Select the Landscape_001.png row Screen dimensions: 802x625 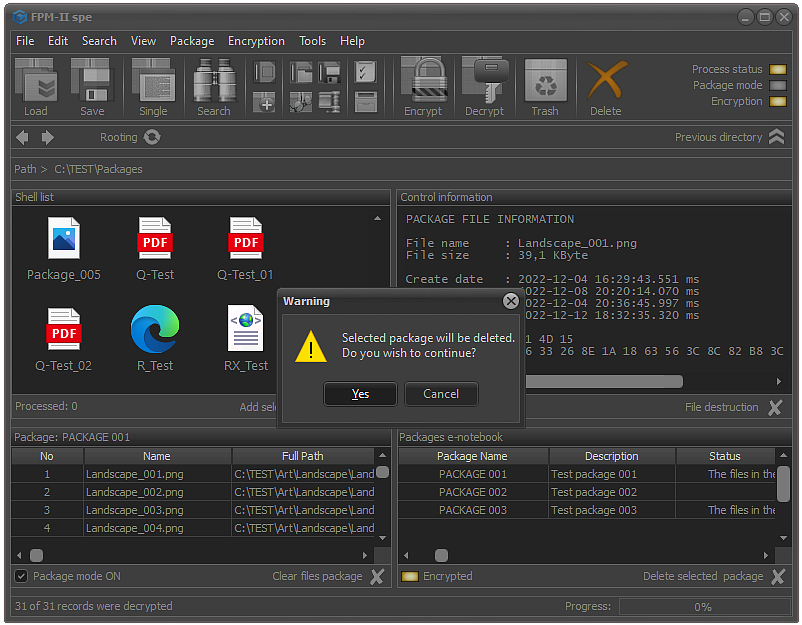pyautogui.click(x=193, y=474)
